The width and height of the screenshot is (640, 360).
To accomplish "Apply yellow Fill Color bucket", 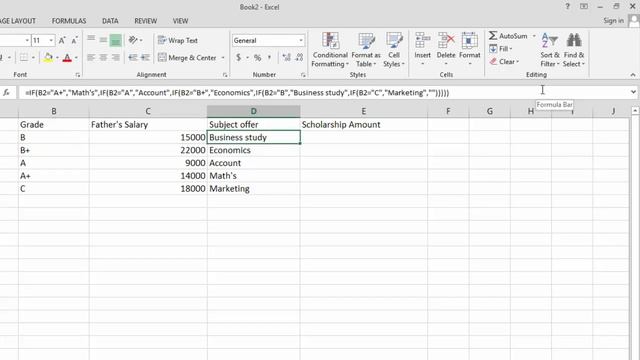I will pos(48,58).
